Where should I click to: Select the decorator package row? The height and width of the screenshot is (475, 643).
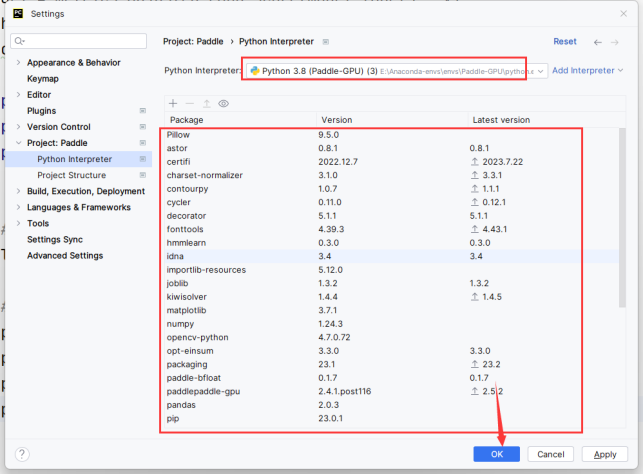click(x=392, y=216)
